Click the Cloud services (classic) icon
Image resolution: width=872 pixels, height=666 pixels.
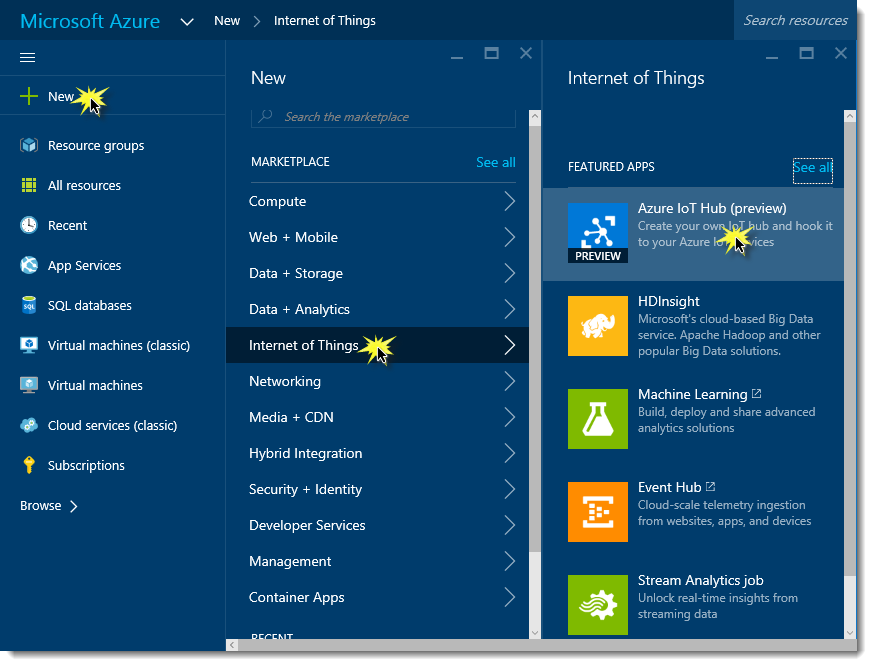(x=29, y=425)
